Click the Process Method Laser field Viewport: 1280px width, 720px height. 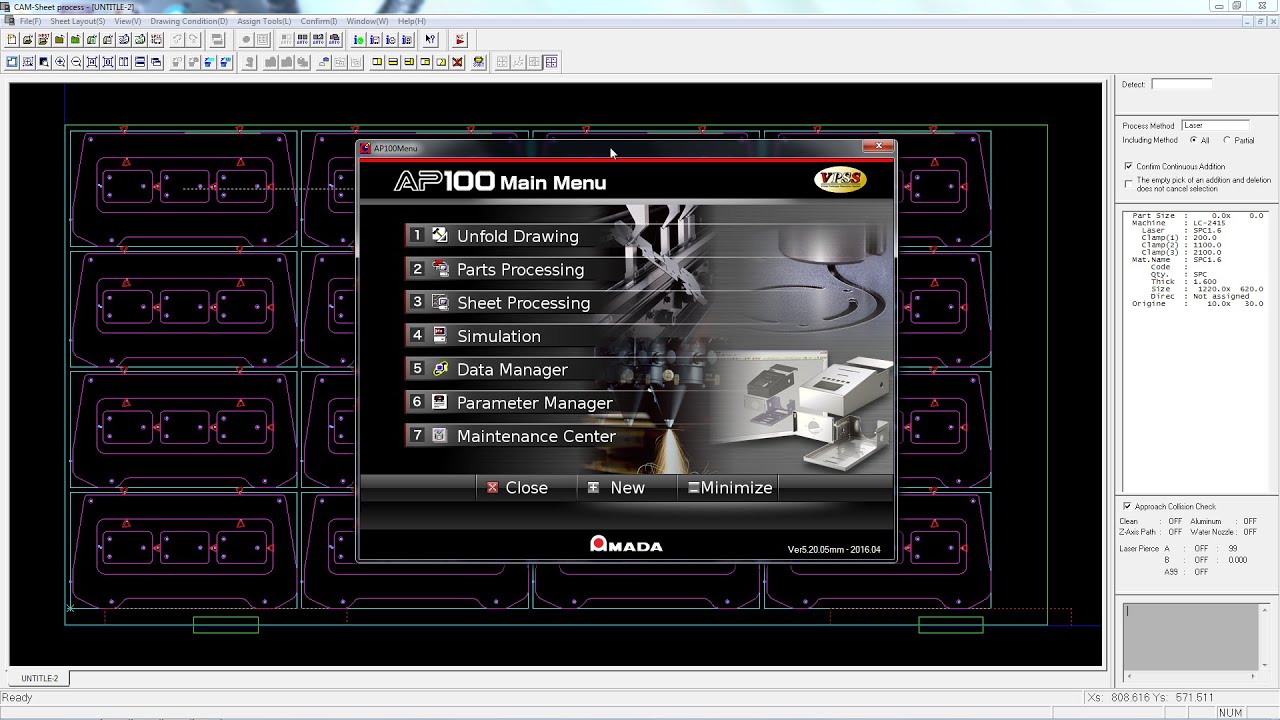[1215, 125]
